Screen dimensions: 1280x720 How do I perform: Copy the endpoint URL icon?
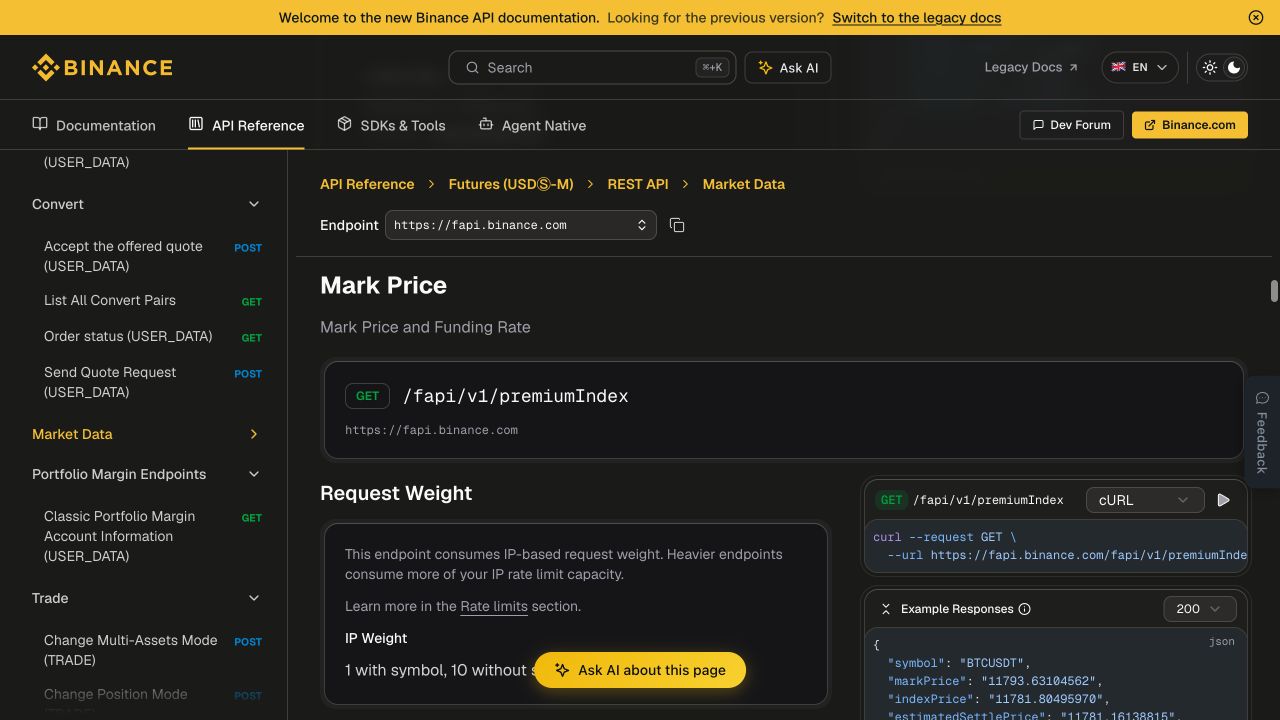[x=677, y=225]
